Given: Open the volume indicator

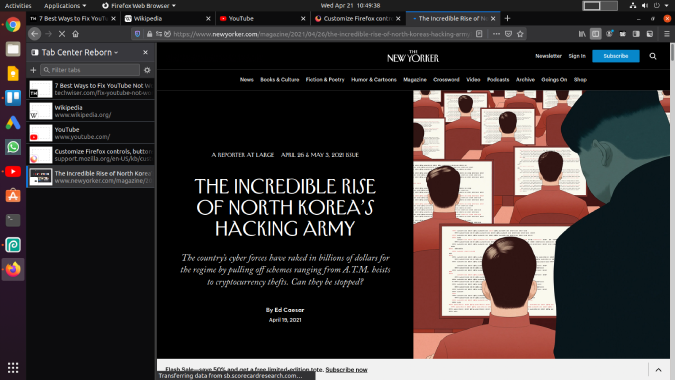Looking at the screenshot, I should [645, 6].
